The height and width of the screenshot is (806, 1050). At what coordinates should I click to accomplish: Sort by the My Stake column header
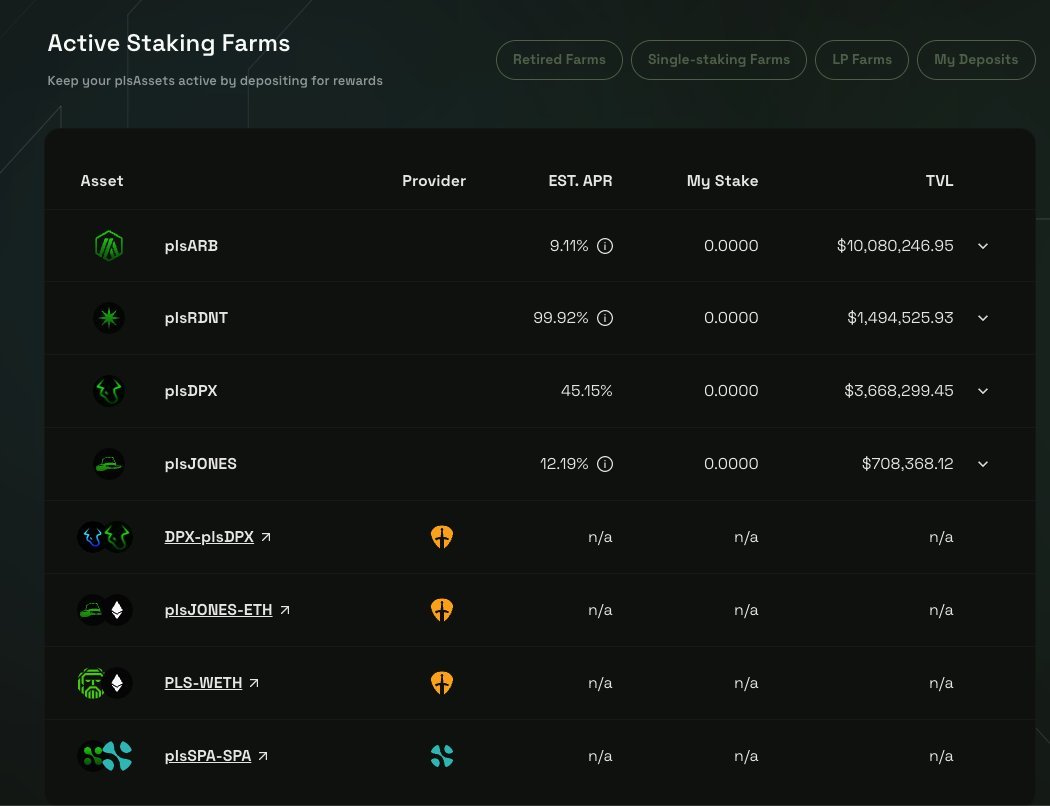pyautogui.click(x=723, y=181)
